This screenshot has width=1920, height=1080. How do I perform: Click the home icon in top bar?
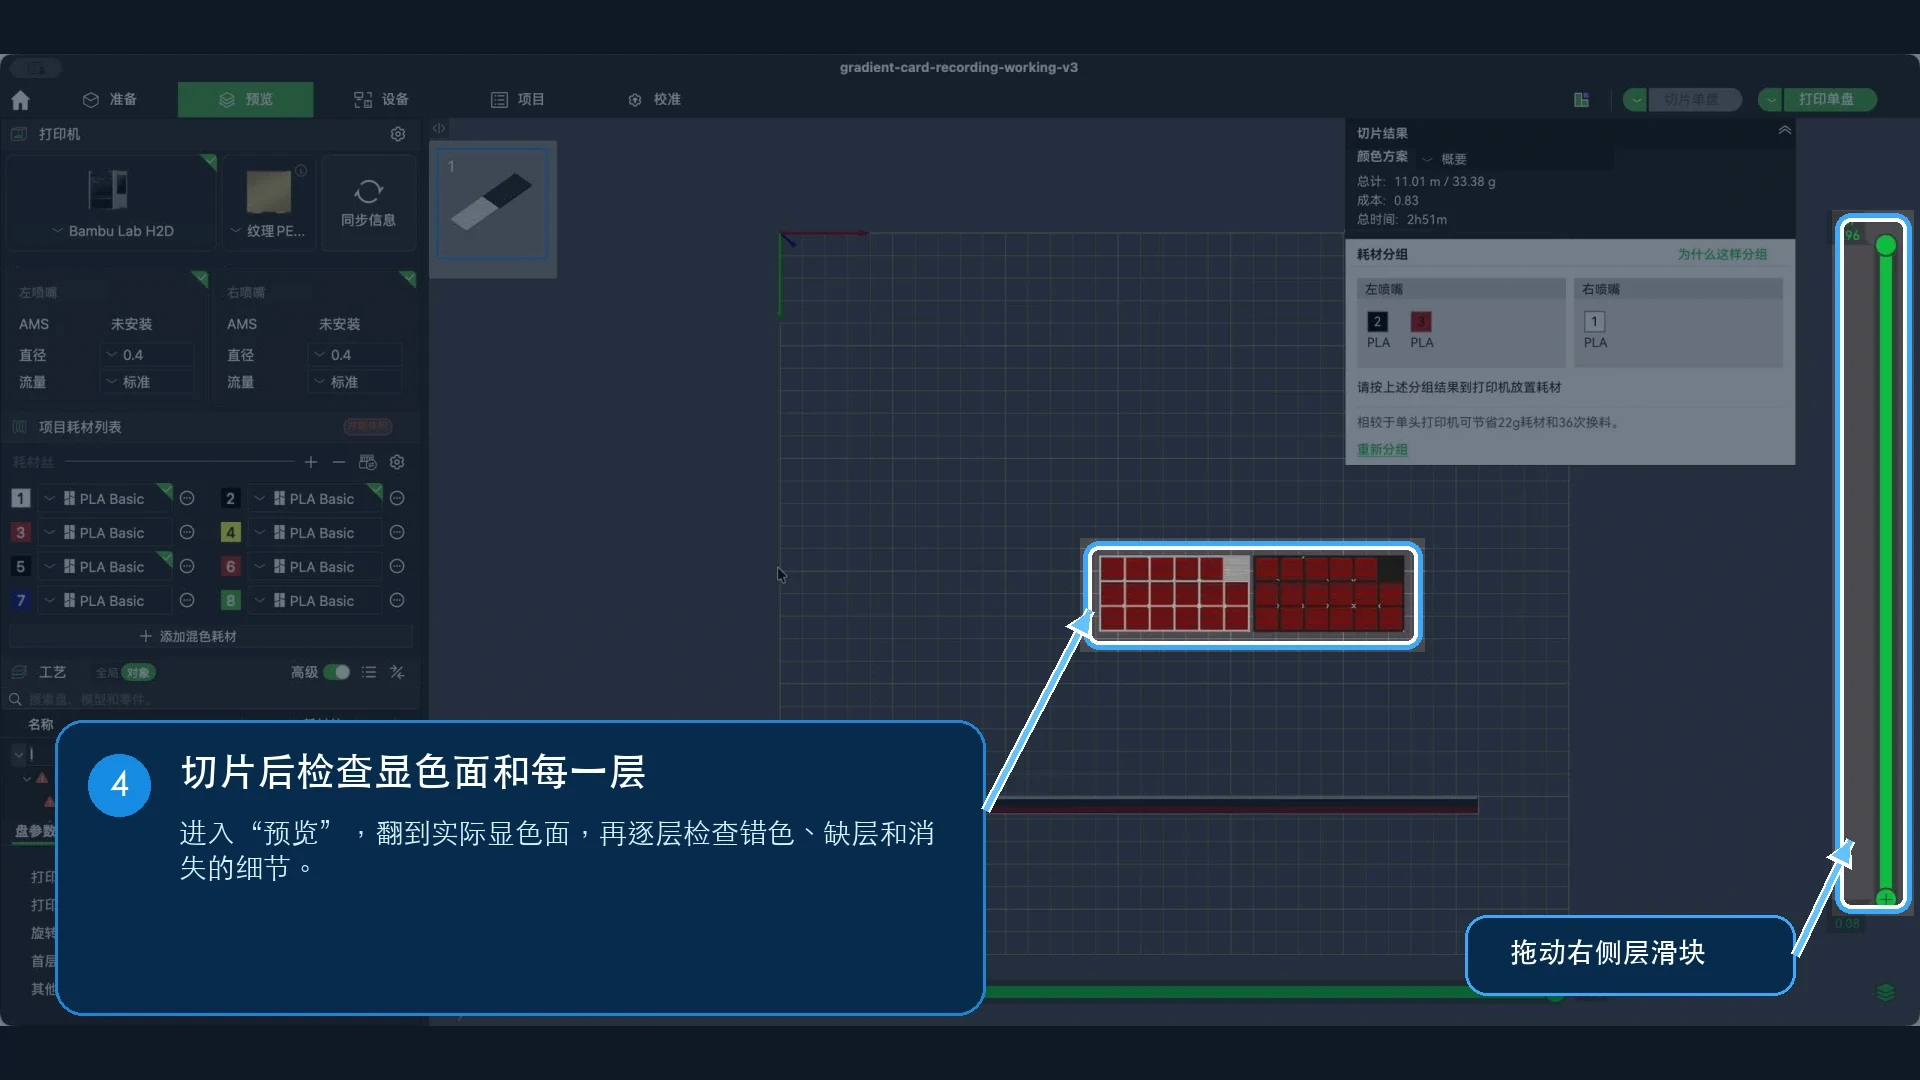pos(20,100)
